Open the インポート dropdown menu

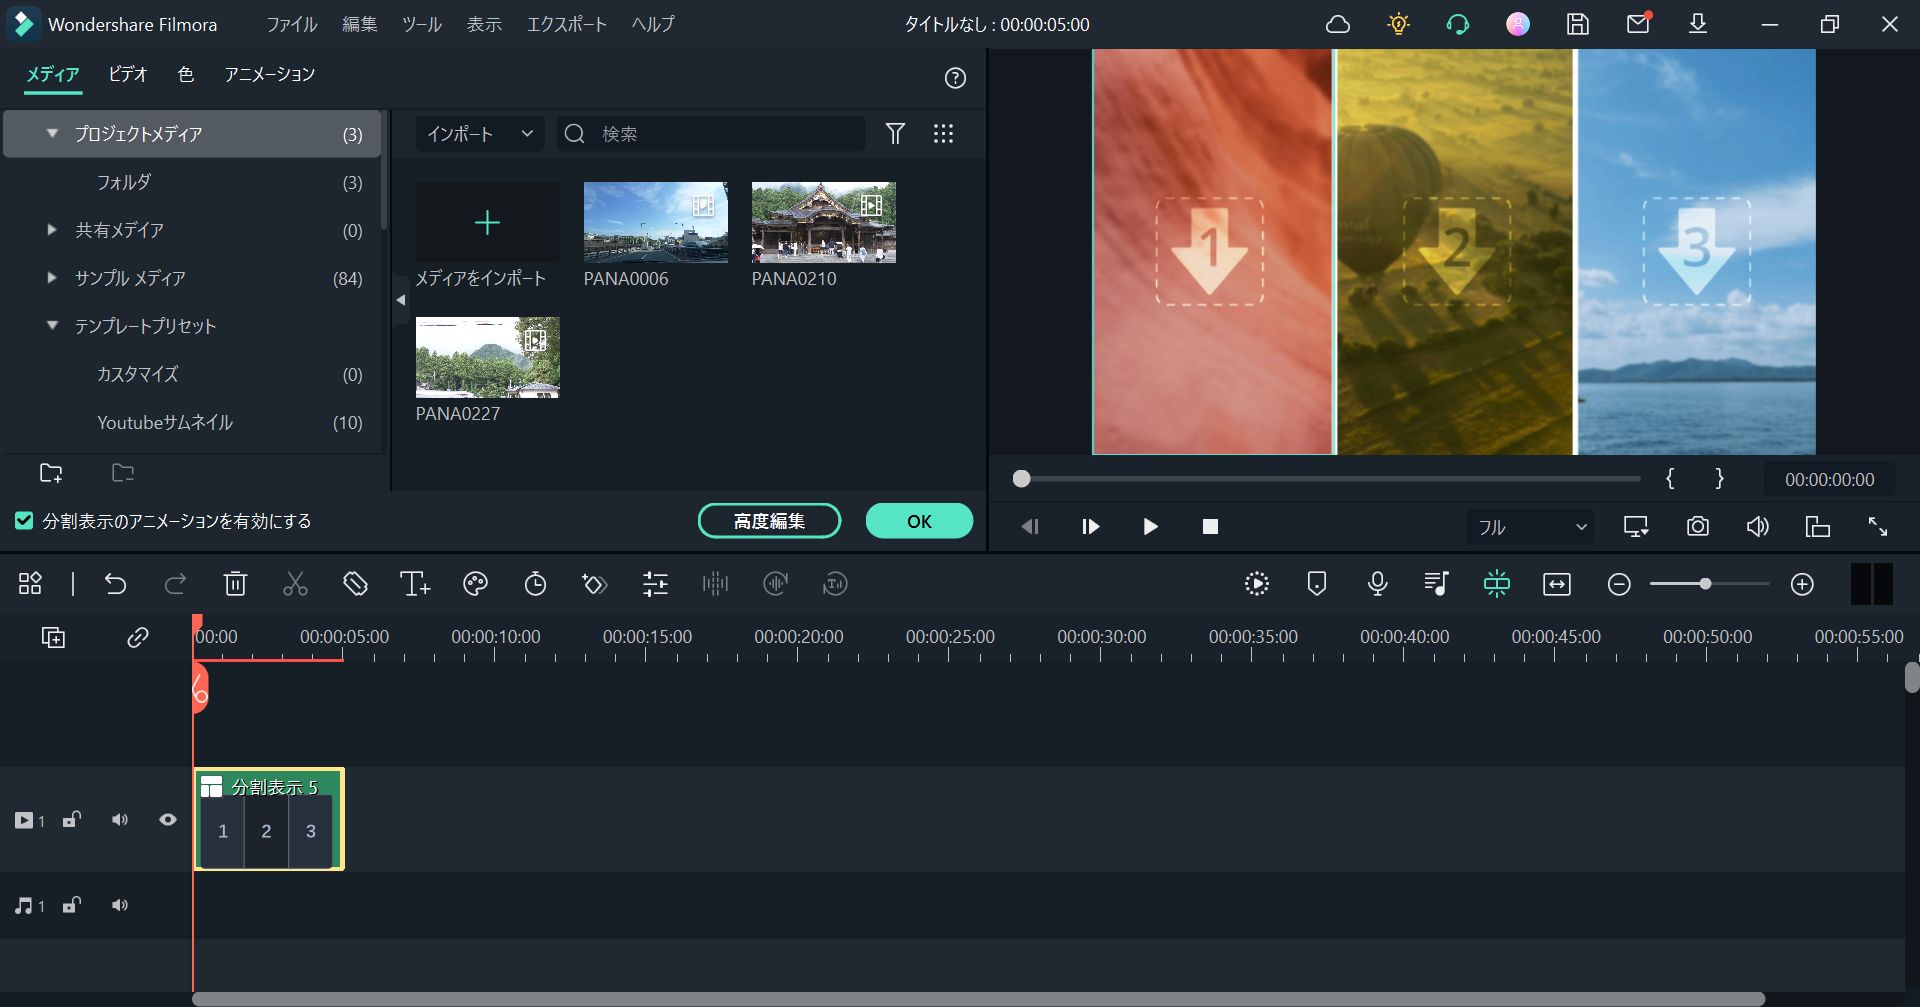click(478, 133)
